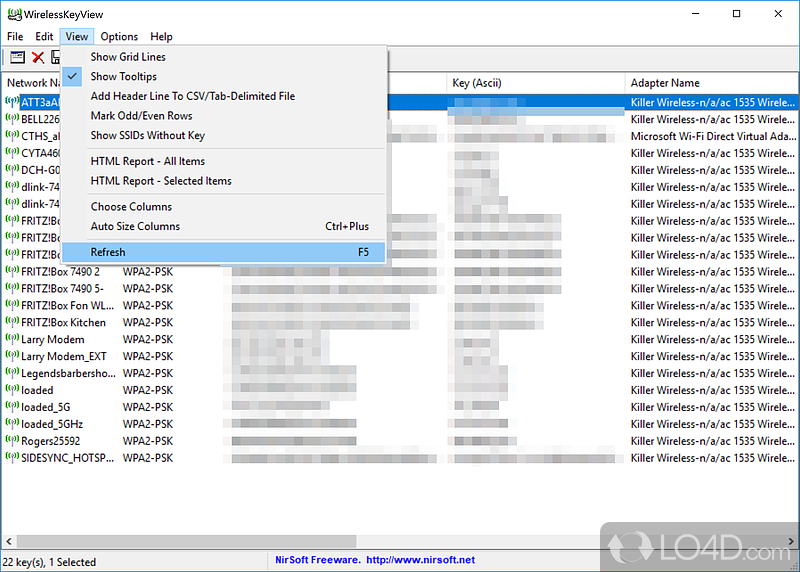Enable Add Header Line To CSV/Tab-Delimited File

click(x=223, y=96)
